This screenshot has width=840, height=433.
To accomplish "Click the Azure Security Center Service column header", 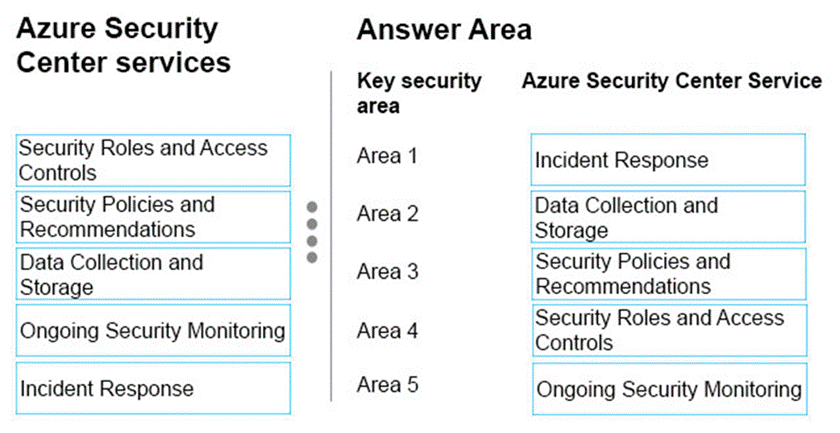I will pyautogui.click(x=671, y=81).
